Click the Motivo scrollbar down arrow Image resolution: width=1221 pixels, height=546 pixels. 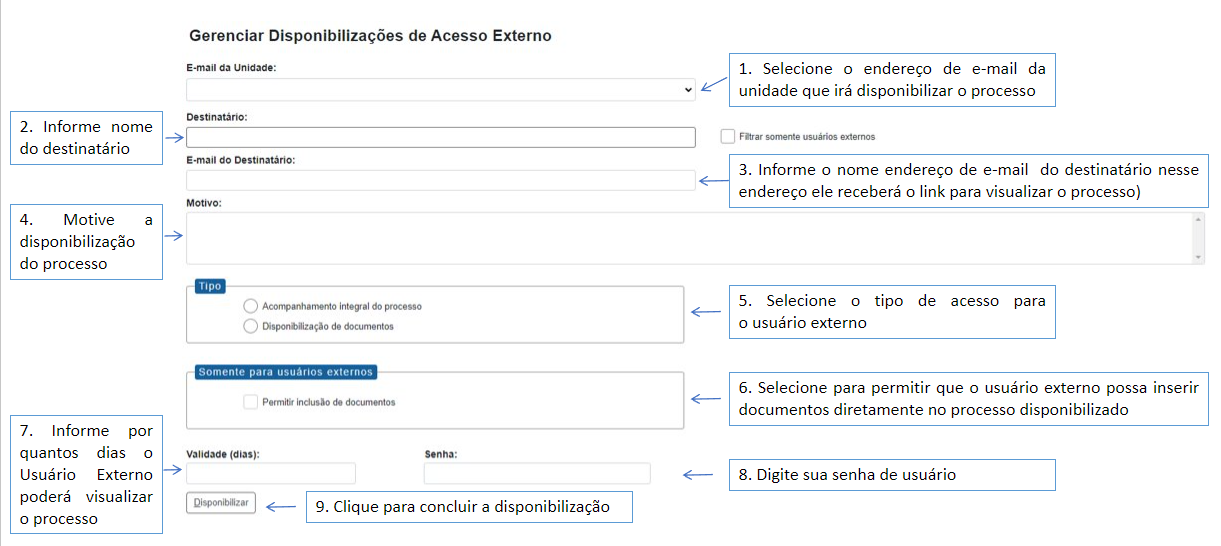[1198, 257]
